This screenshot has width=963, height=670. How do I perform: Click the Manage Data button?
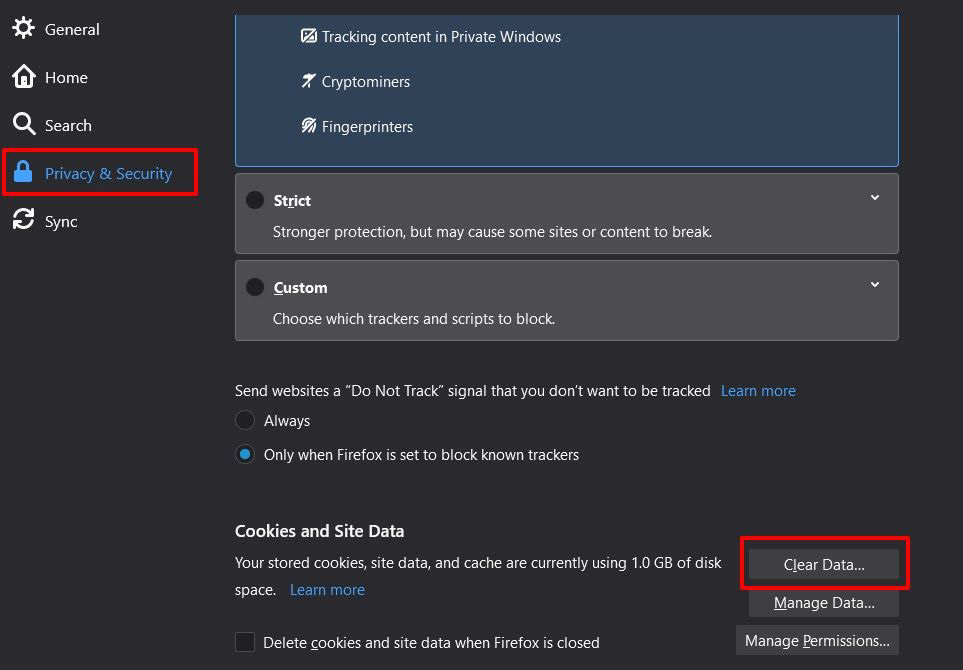tap(824, 602)
